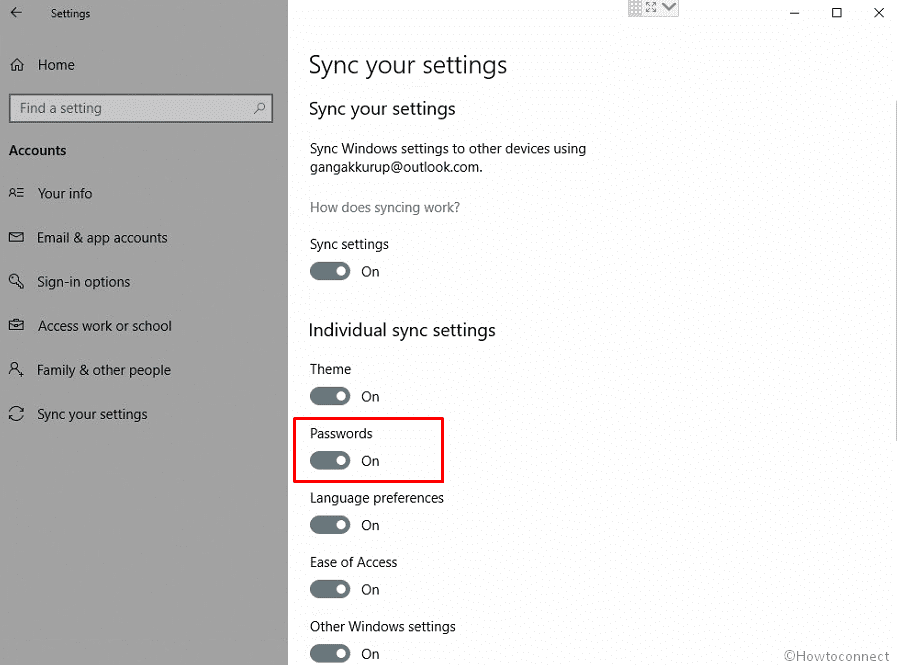897x665 pixels.
Task: Open Email & app accounts via envelope icon
Action: click(x=16, y=237)
